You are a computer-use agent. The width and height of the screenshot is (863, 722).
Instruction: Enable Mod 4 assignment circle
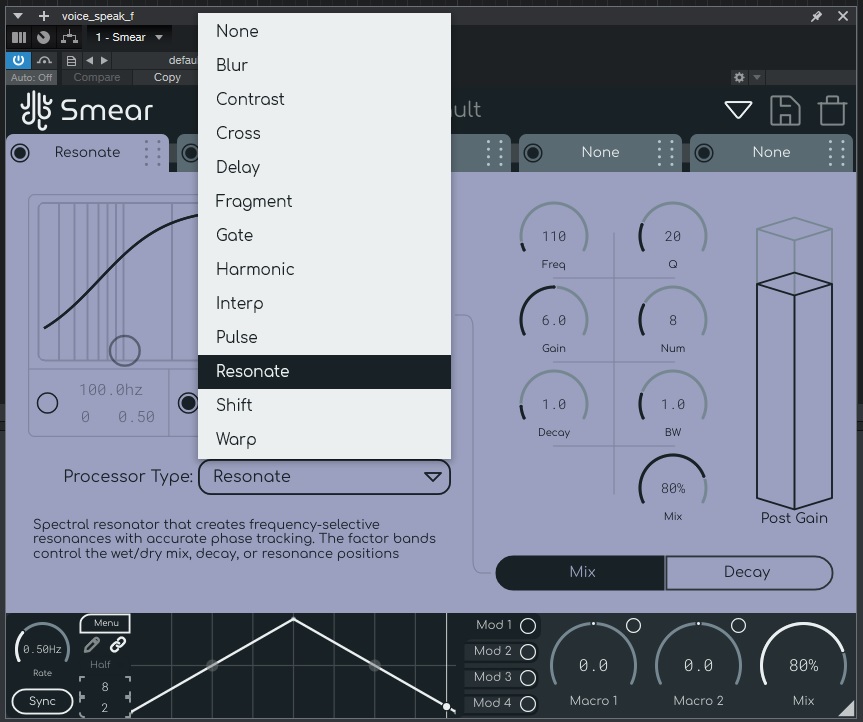tap(528, 703)
